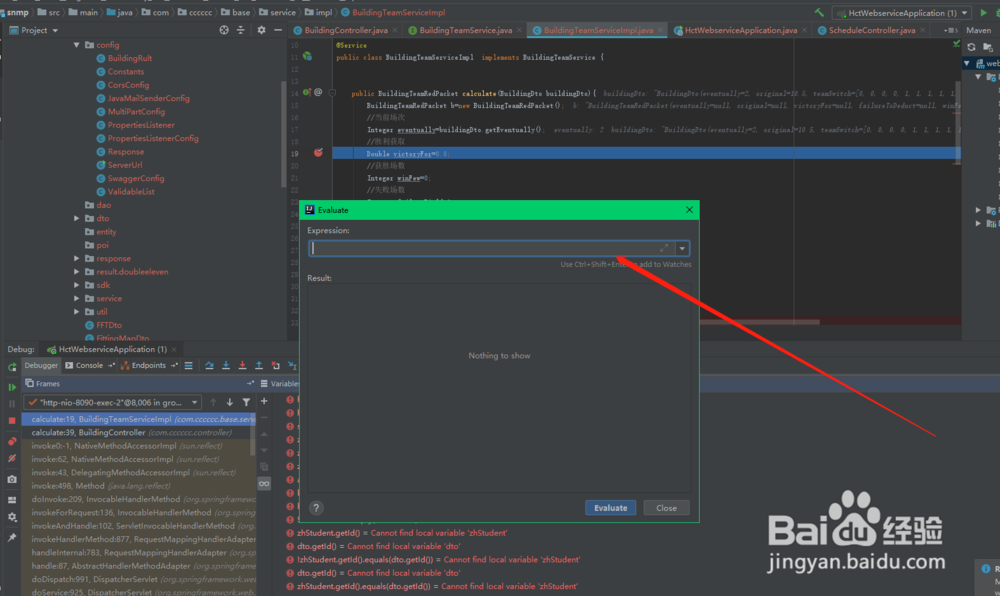
Task: Close the HctWebserviceApplication (1) debug tab
Action: coord(174,349)
